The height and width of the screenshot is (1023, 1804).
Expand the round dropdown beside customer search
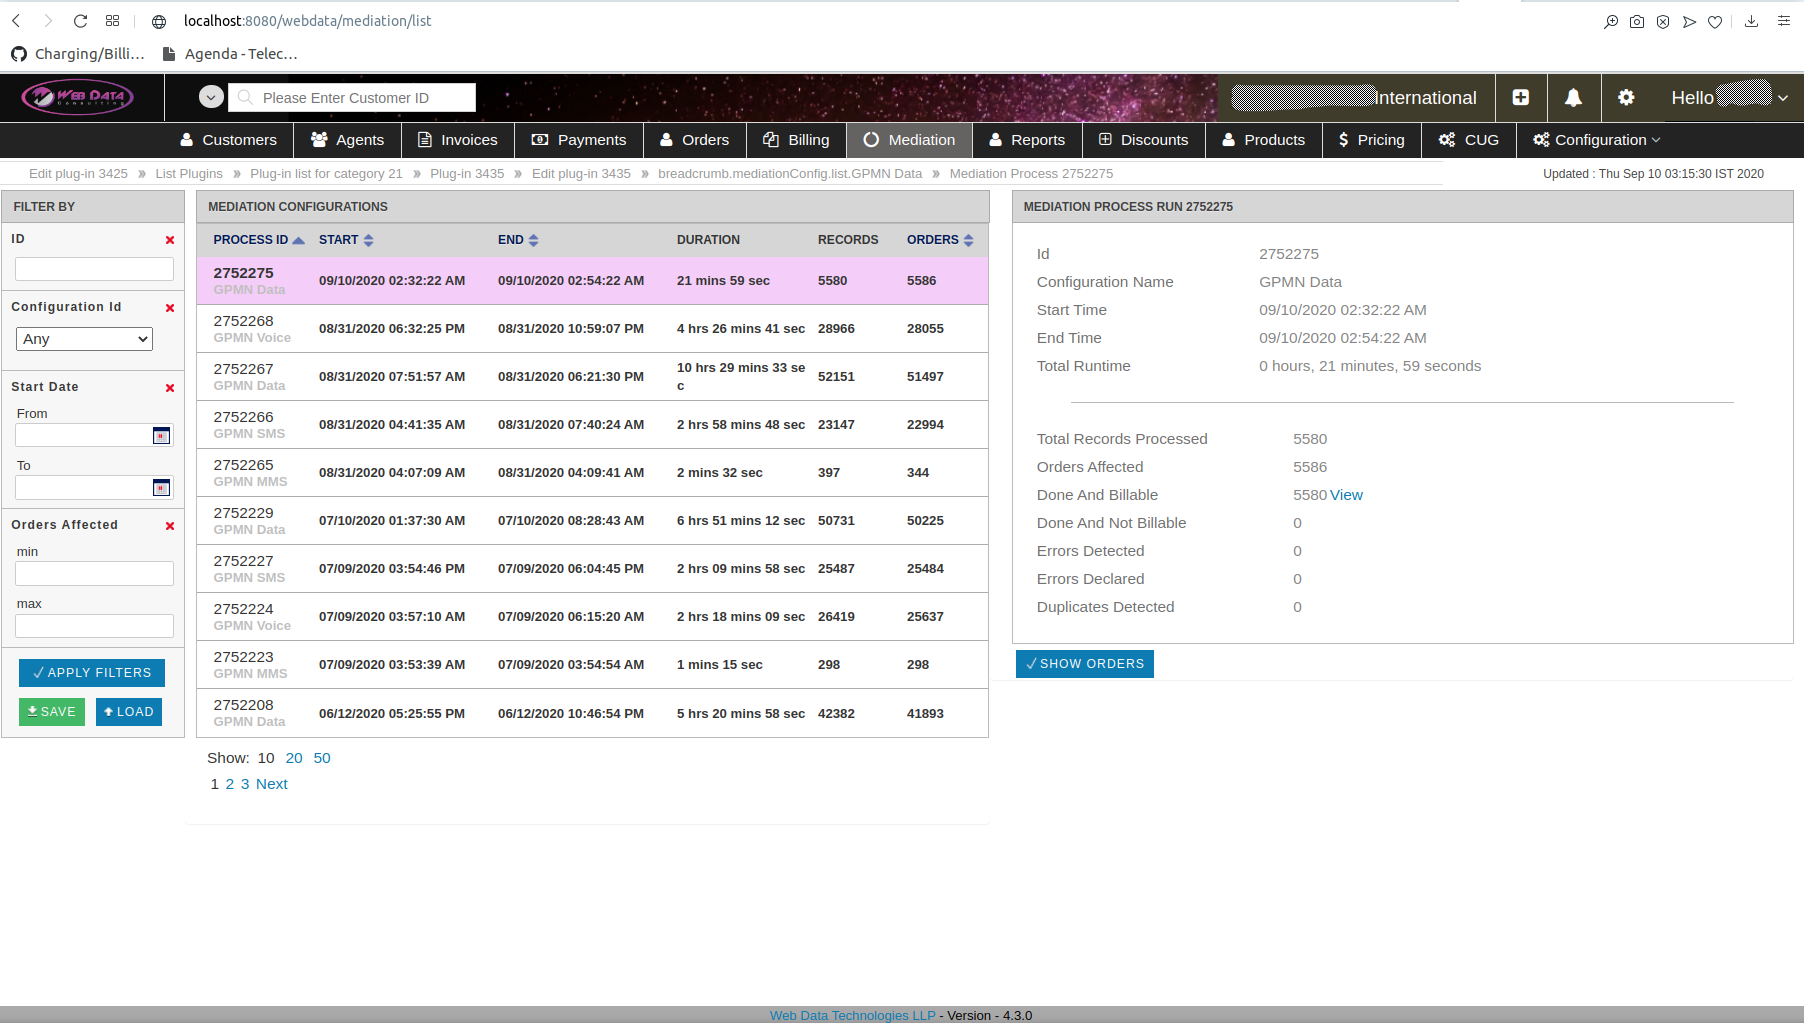click(211, 97)
